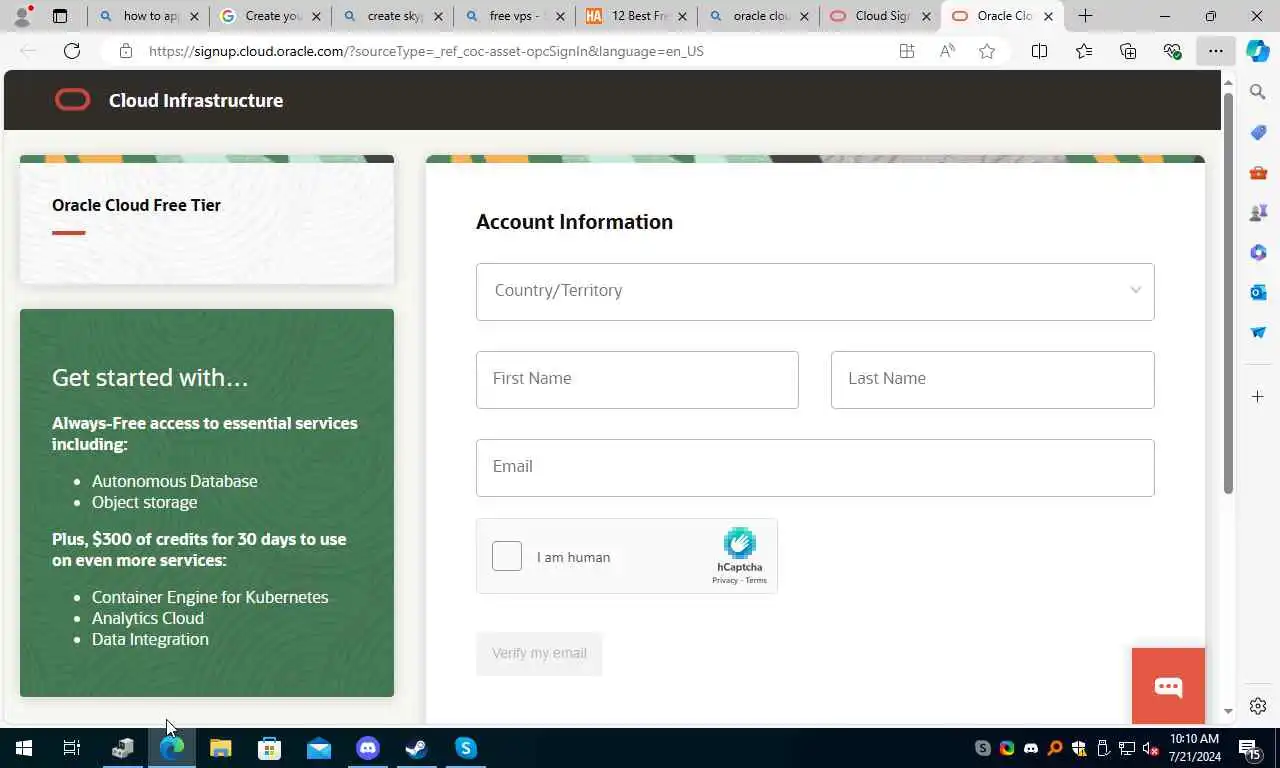Tick the I am human checkbox
The width and height of the screenshot is (1280, 768).
[507, 556]
